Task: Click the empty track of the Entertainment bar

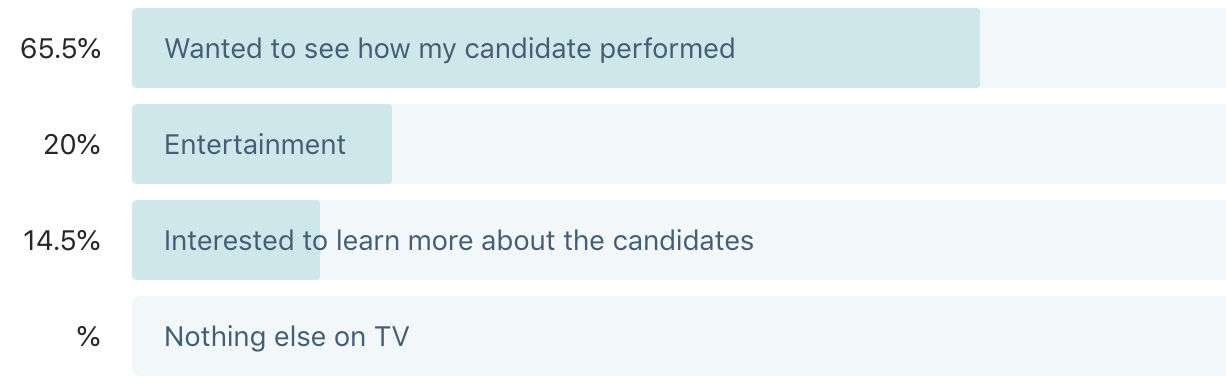Action: [x=809, y=144]
